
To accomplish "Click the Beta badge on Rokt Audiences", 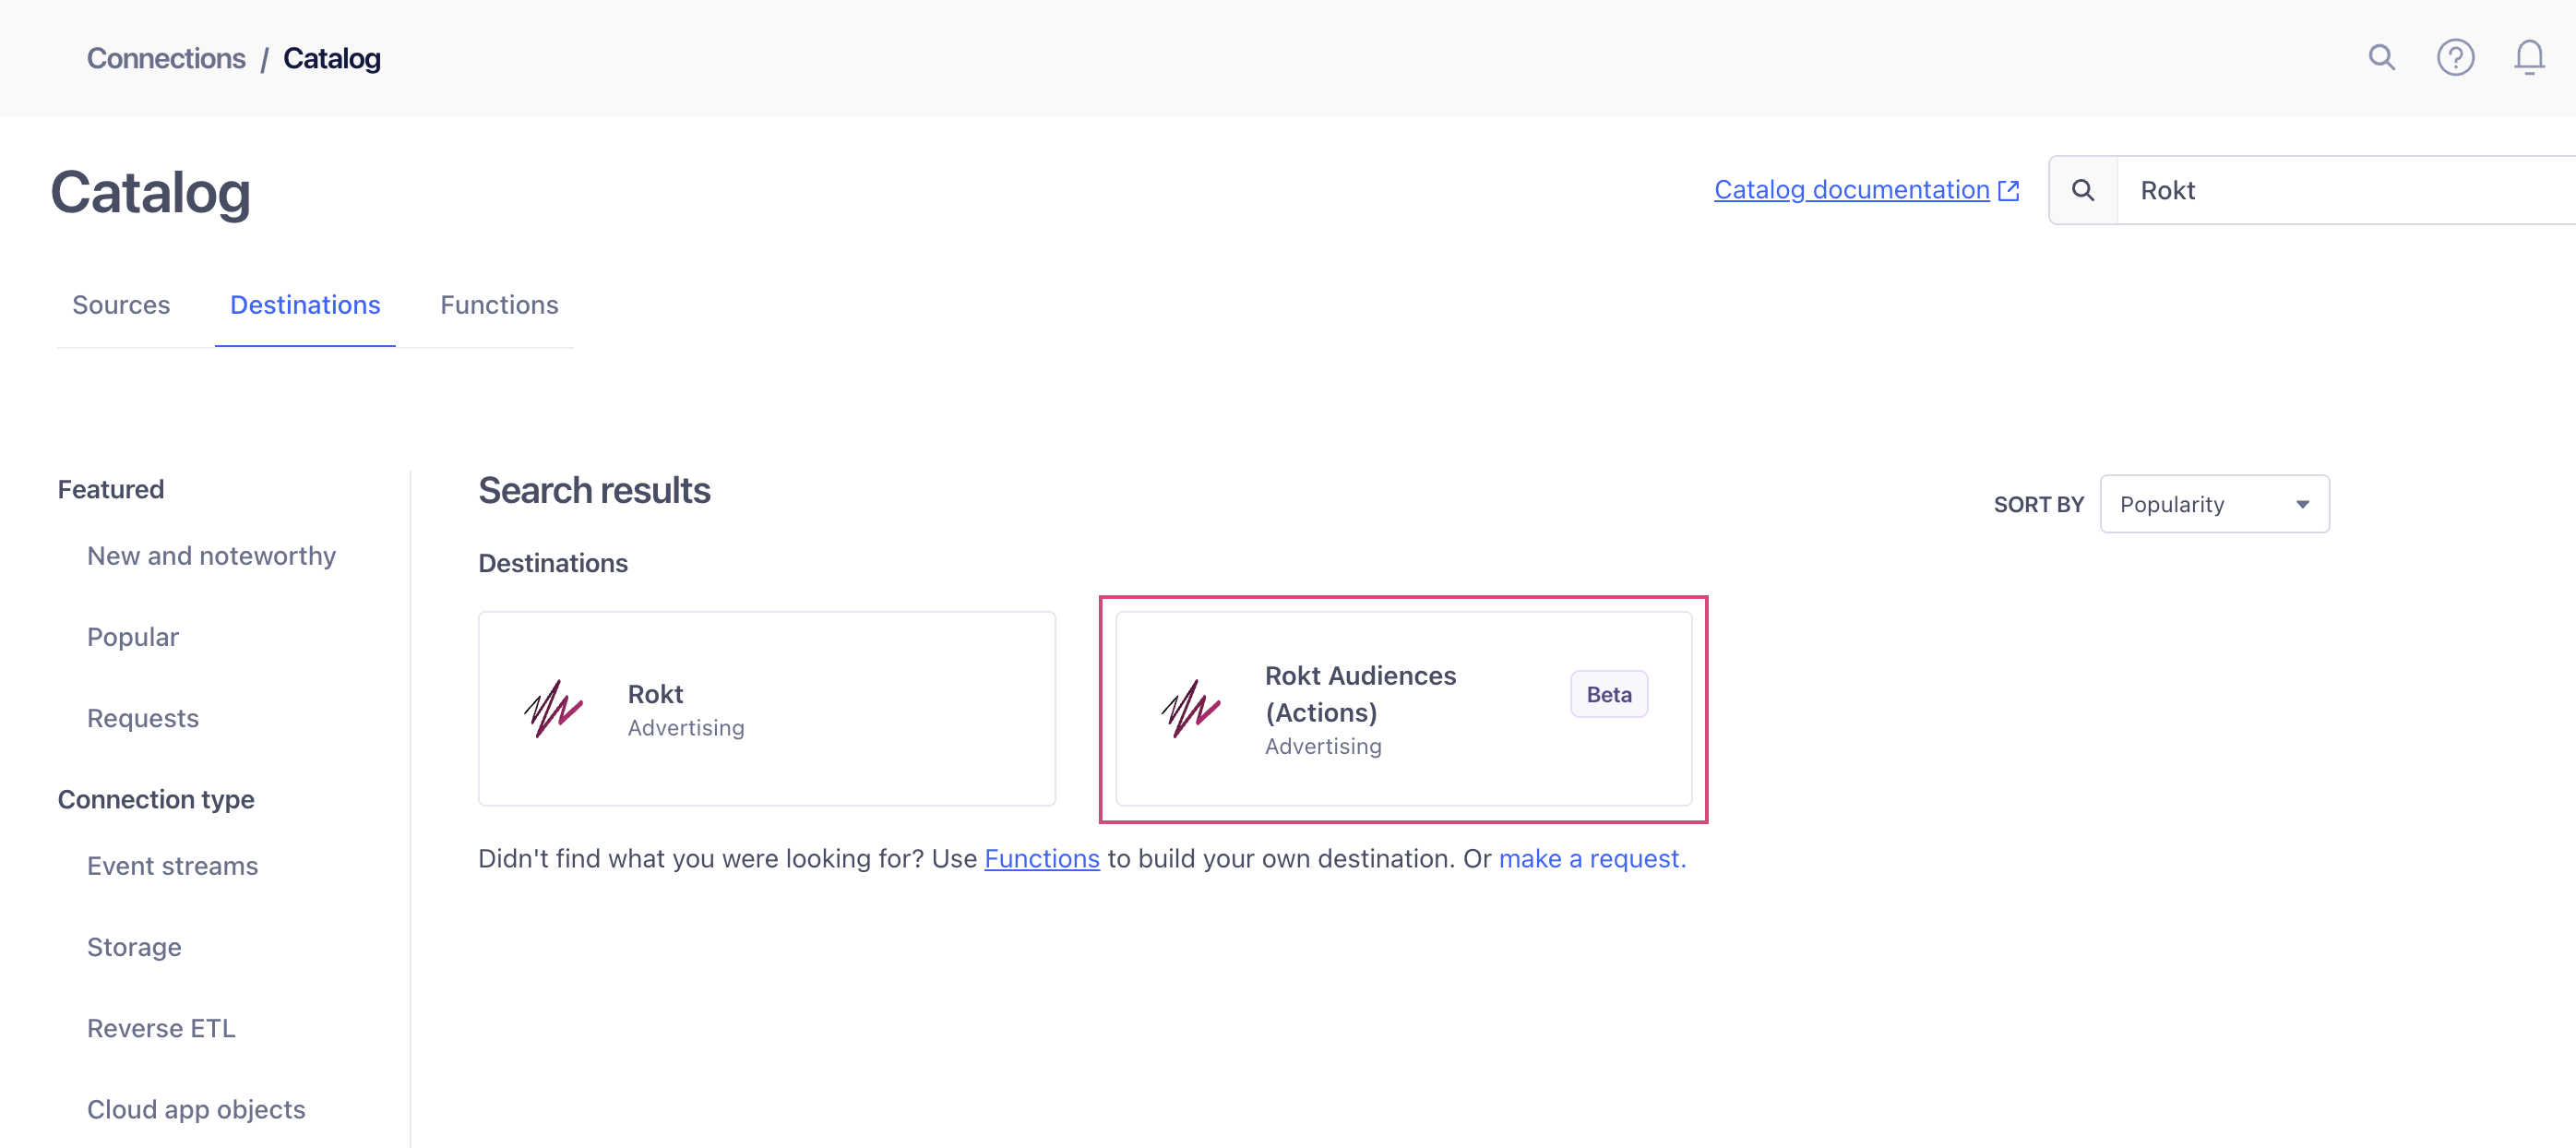I will (x=1608, y=694).
